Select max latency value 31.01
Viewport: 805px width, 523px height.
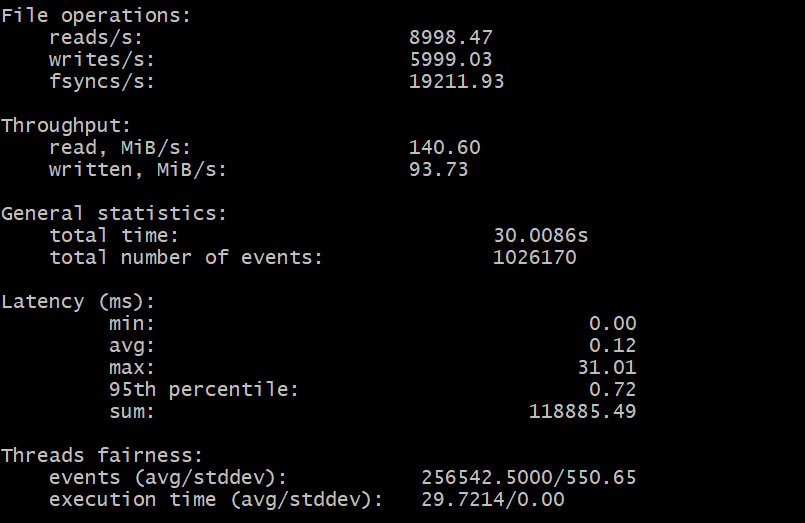[x=607, y=368]
